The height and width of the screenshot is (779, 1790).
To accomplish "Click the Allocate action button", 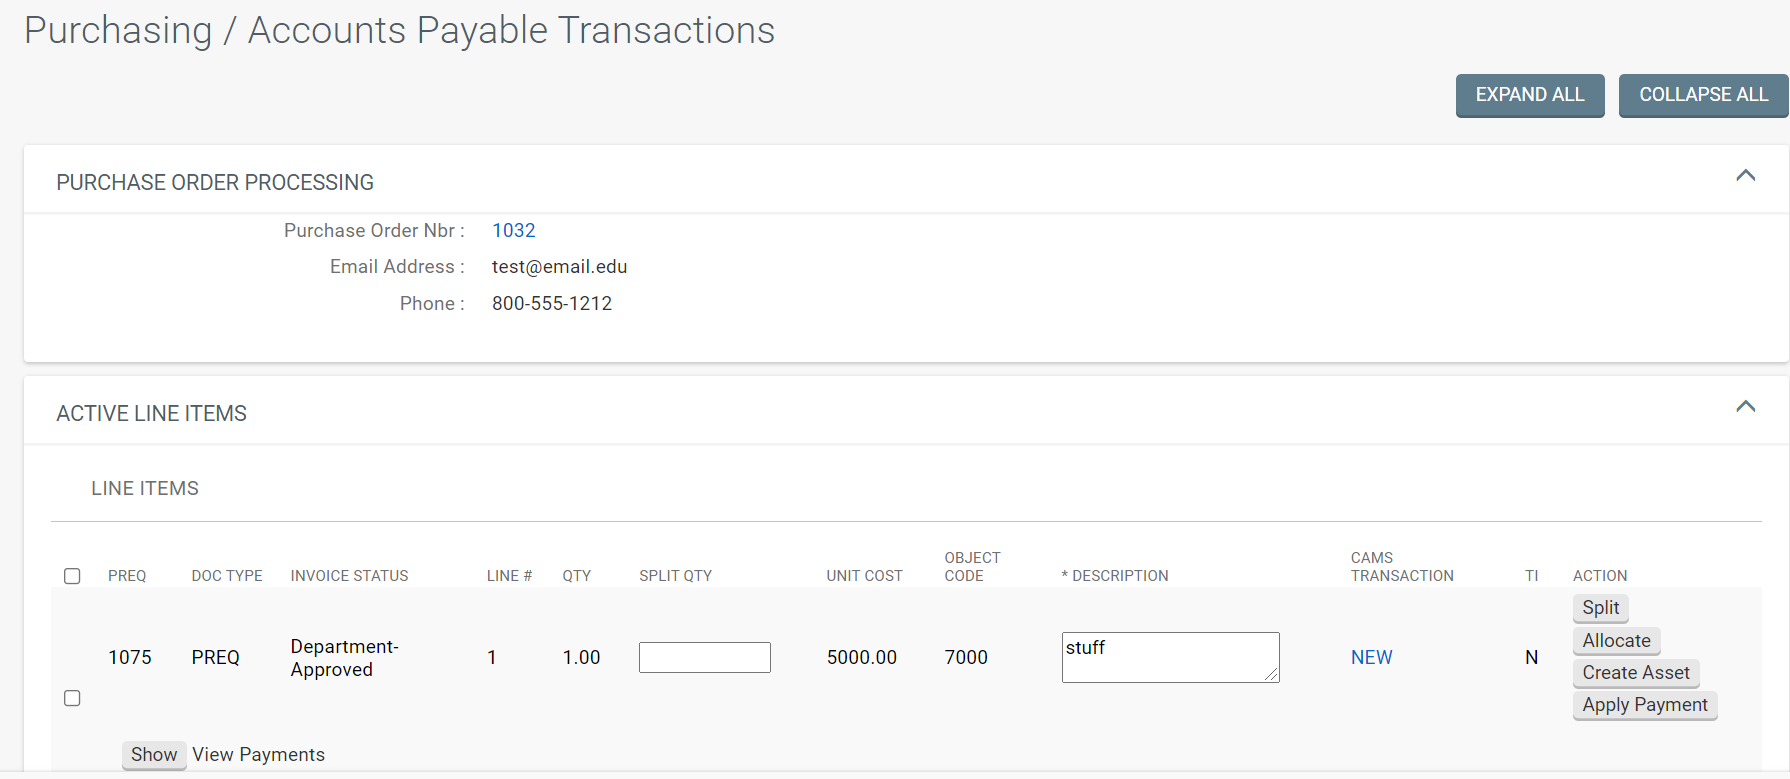I will pos(1616,641).
